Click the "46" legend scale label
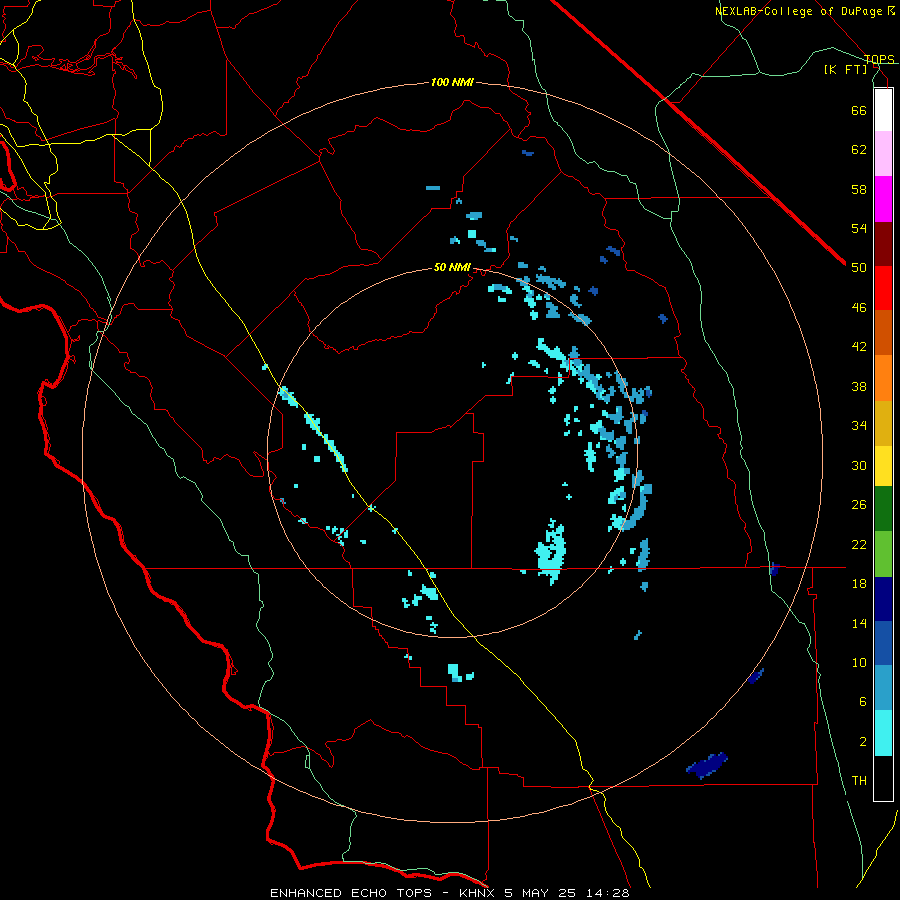The width and height of the screenshot is (900, 900). tap(859, 308)
